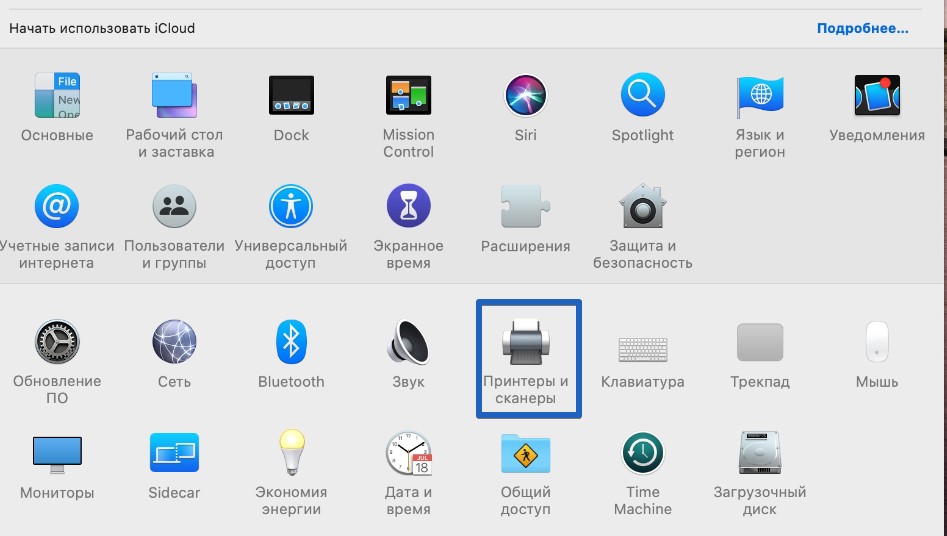Select Пользователи и группы icon

(174, 207)
